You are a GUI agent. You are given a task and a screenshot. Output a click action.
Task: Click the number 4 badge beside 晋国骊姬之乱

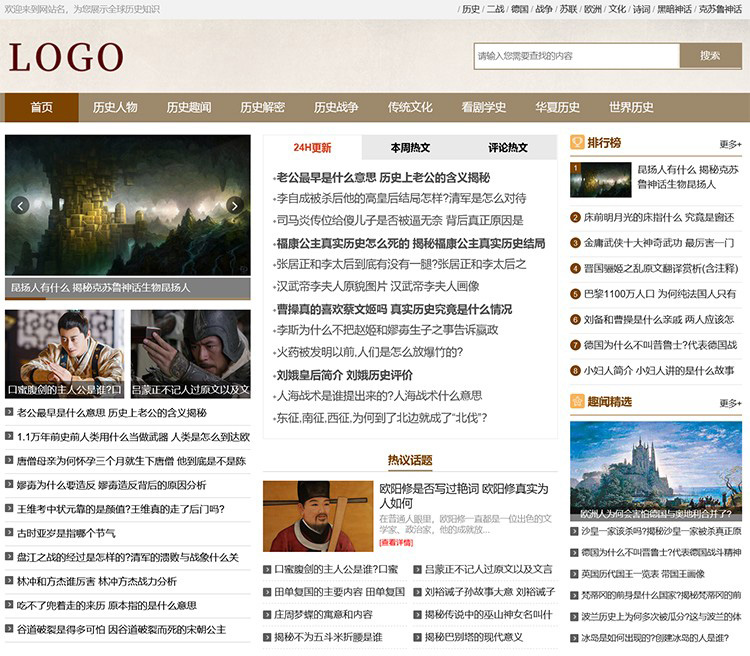tap(575, 268)
